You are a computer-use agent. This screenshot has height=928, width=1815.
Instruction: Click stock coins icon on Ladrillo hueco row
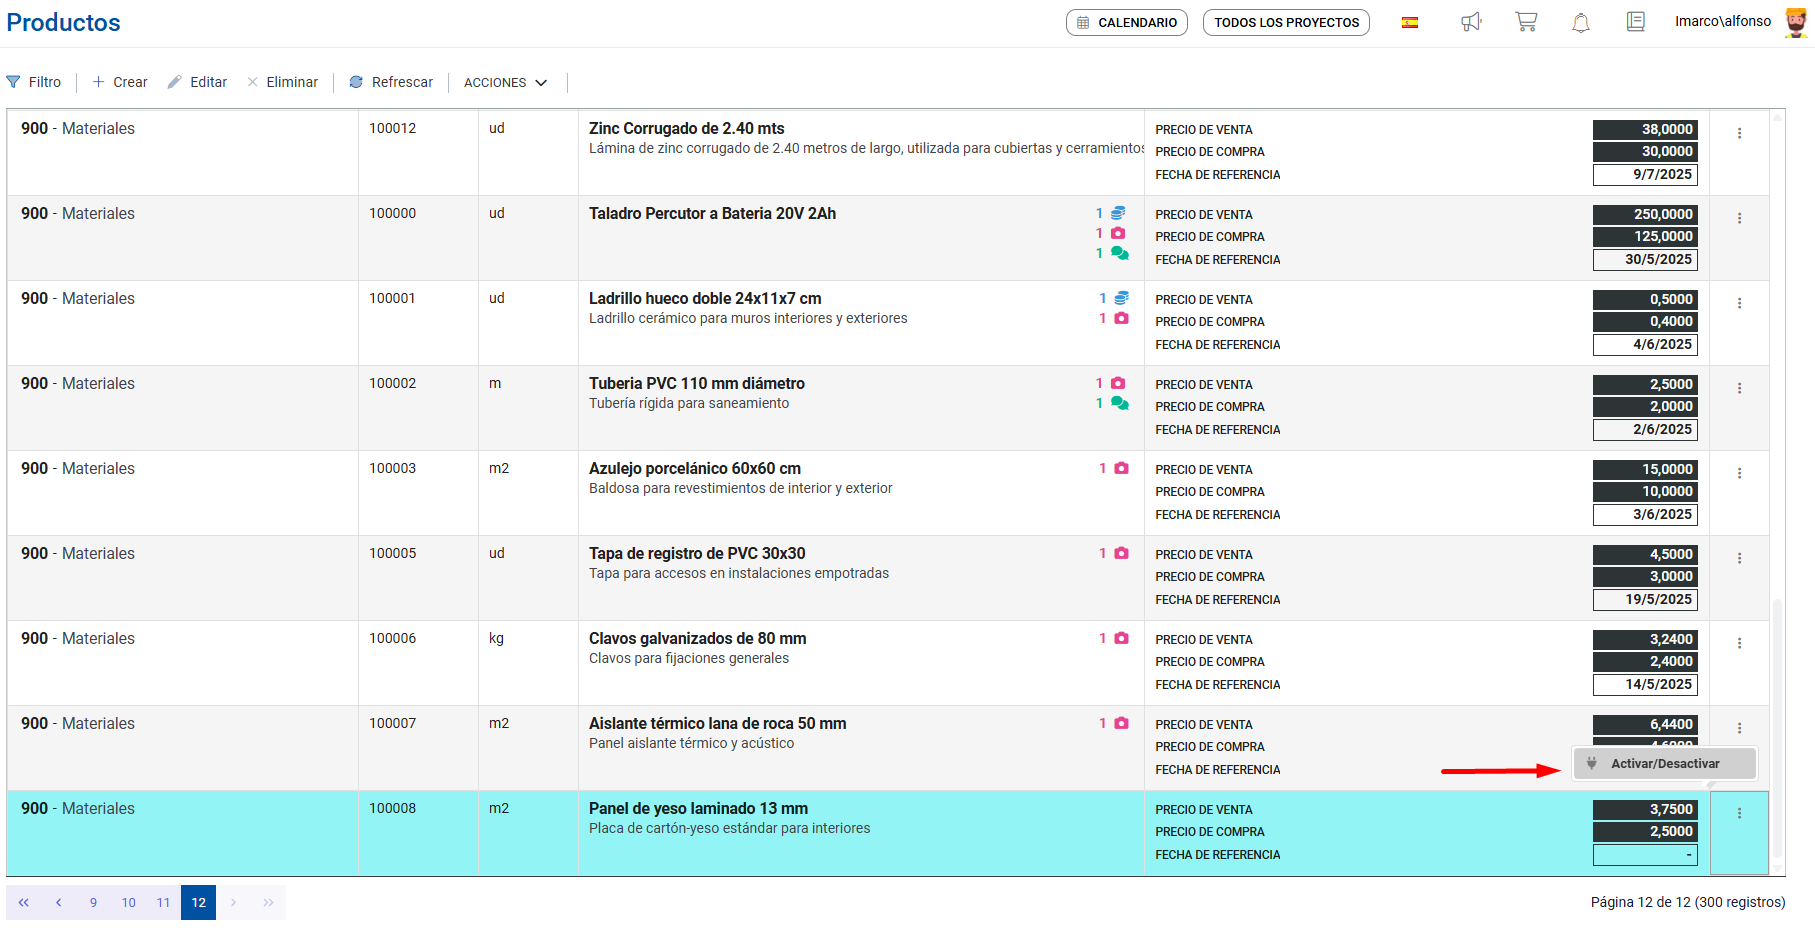(x=1121, y=298)
